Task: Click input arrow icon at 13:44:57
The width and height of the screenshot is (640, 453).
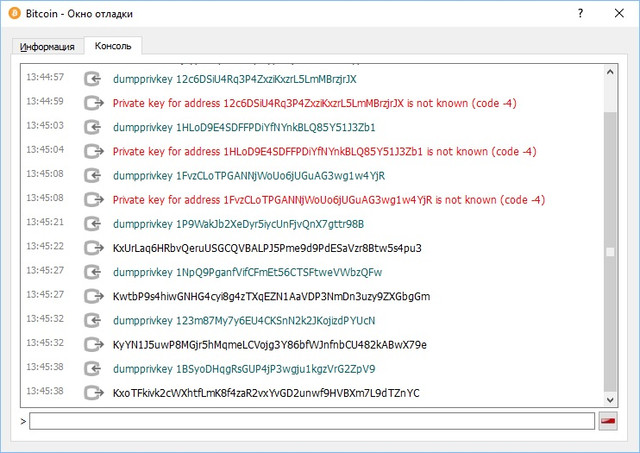Action: click(93, 79)
